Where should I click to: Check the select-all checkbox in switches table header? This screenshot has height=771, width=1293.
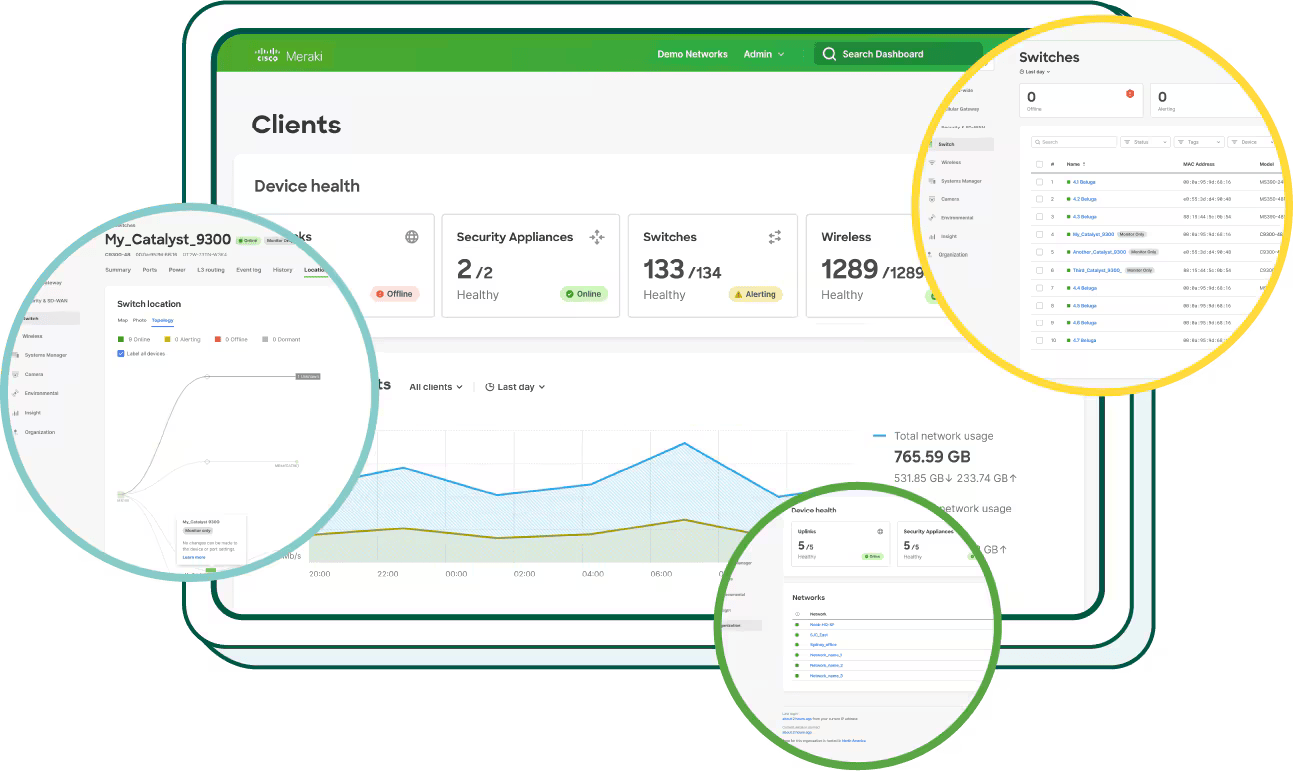(1039, 164)
